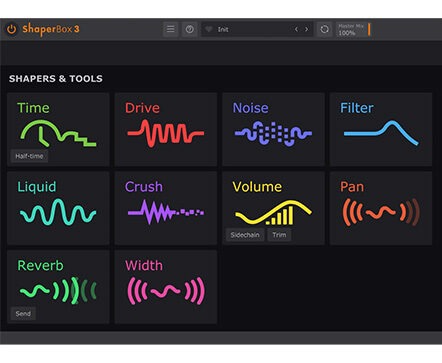The width and height of the screenshot is (442, 363).
Task: Click the SHAPERS & TOOLS heading
Action: point(56,79)
